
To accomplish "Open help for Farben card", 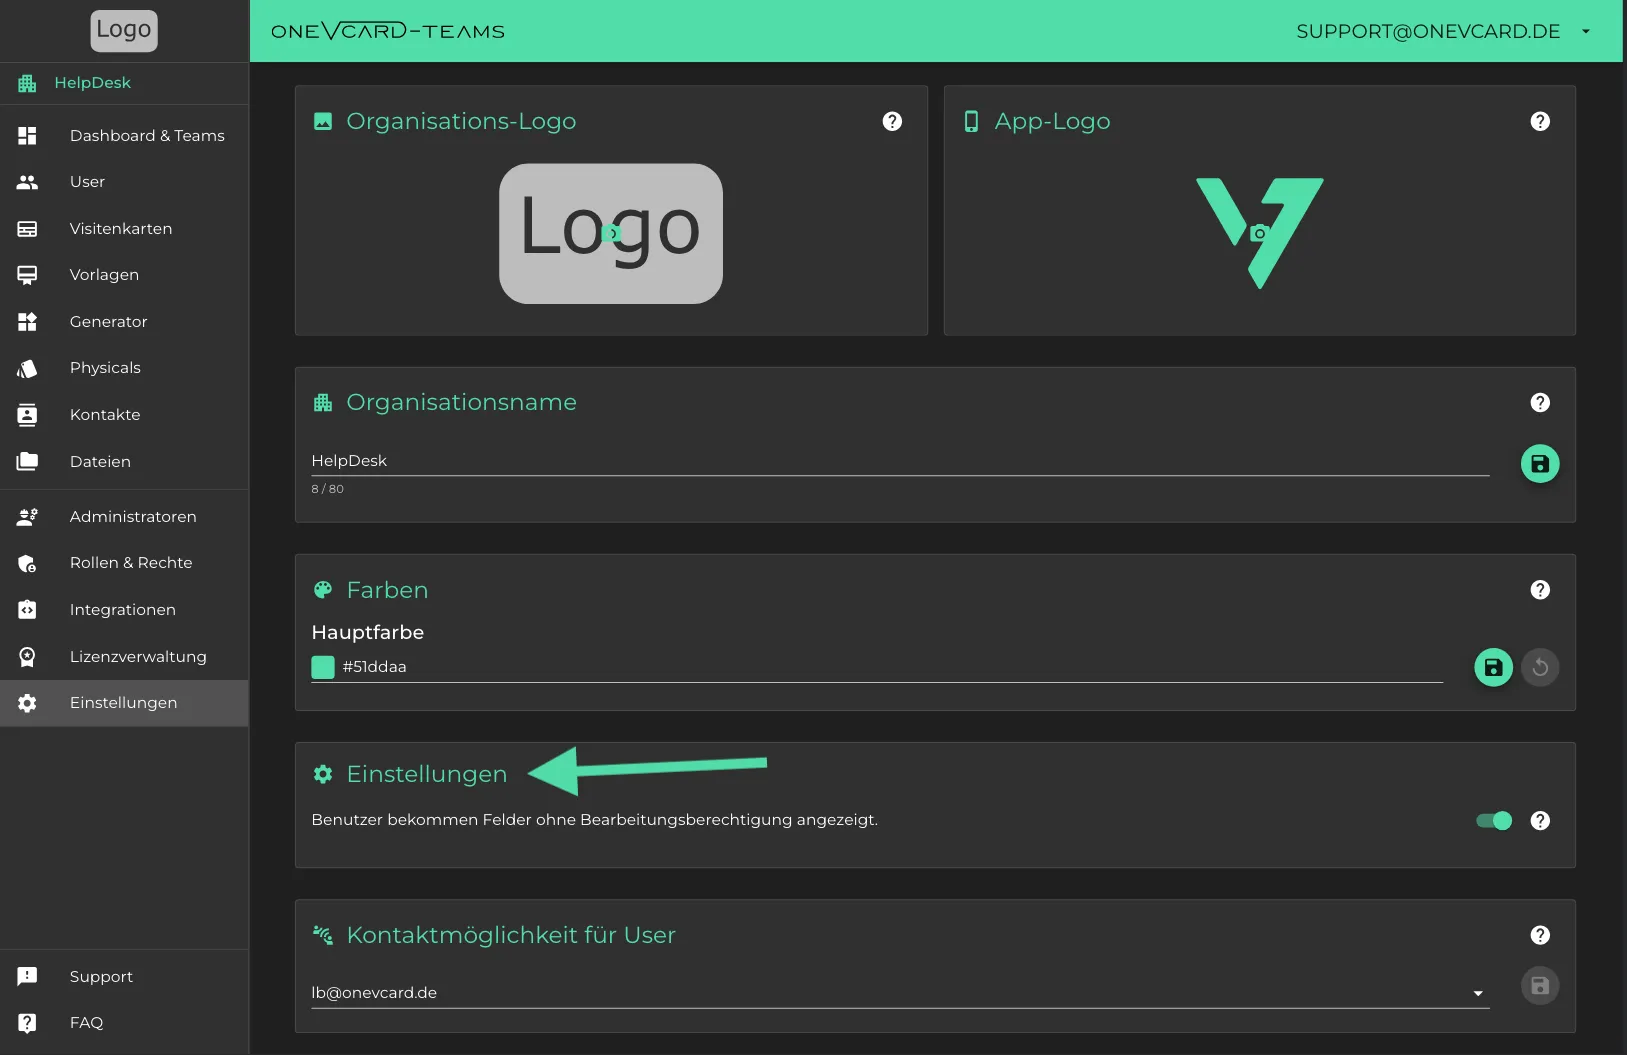I will pyautogui.click(x=1540, y=590).
